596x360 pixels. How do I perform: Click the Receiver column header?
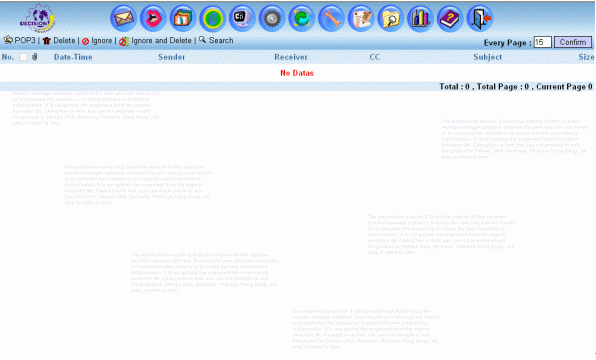[291, 57]
